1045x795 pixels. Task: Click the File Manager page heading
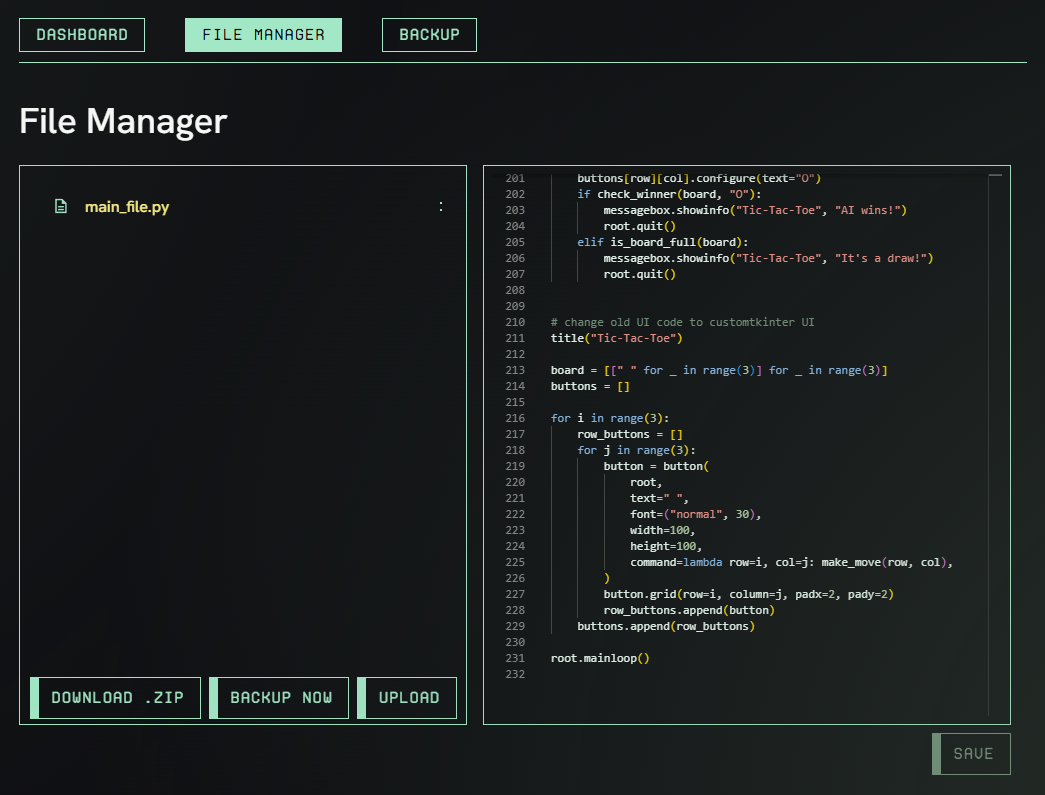(121, 121)
